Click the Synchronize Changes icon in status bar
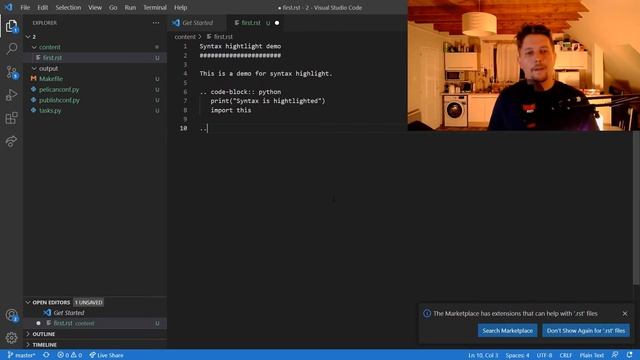Screen dimensions: 640x360 click(46, 355)
